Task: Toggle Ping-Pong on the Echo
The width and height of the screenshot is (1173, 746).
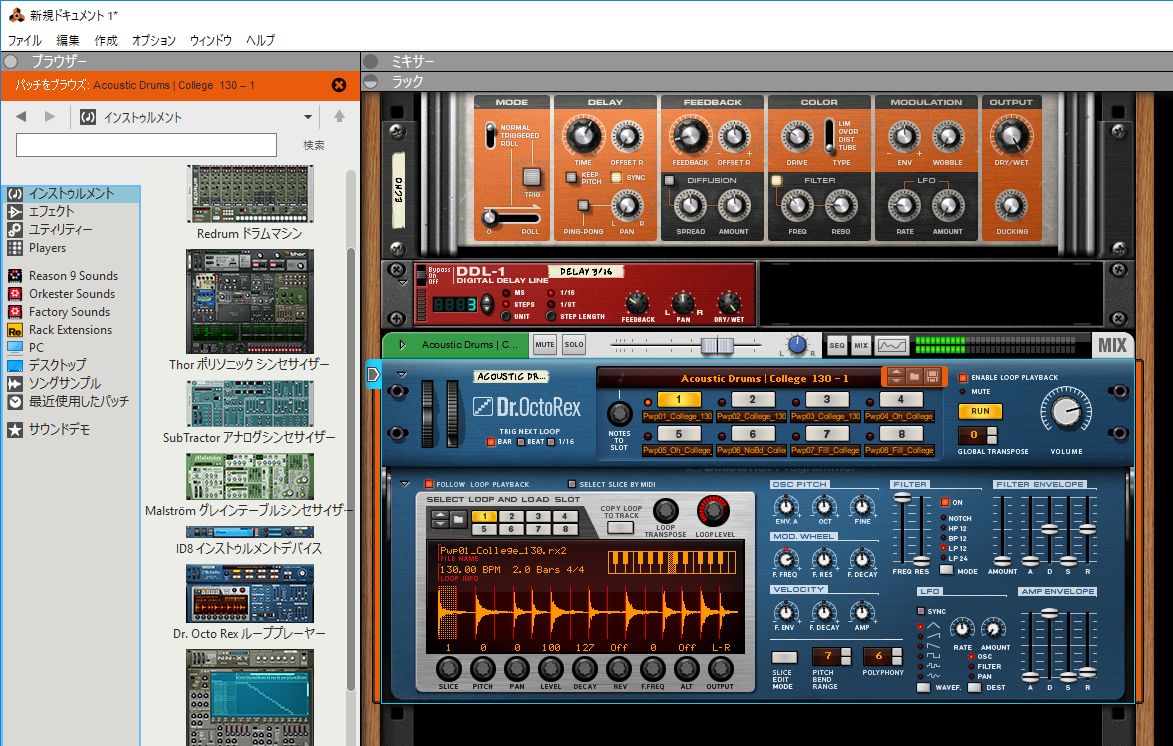Action: (x=583, y=206)
